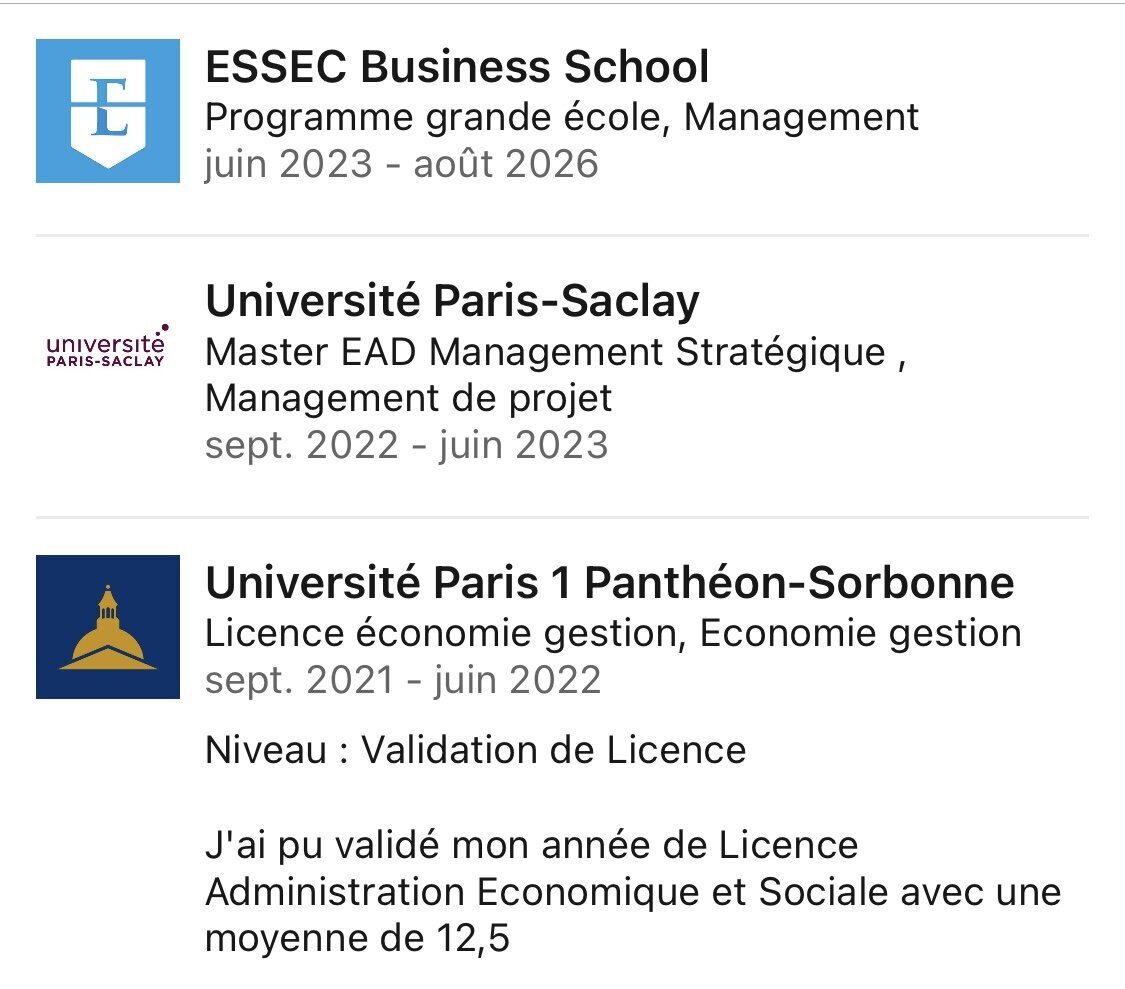Click the Programme grande école, Management line
Image resolution: width=1125 pixels, height=989 pixels.
(x=561, y=117)
